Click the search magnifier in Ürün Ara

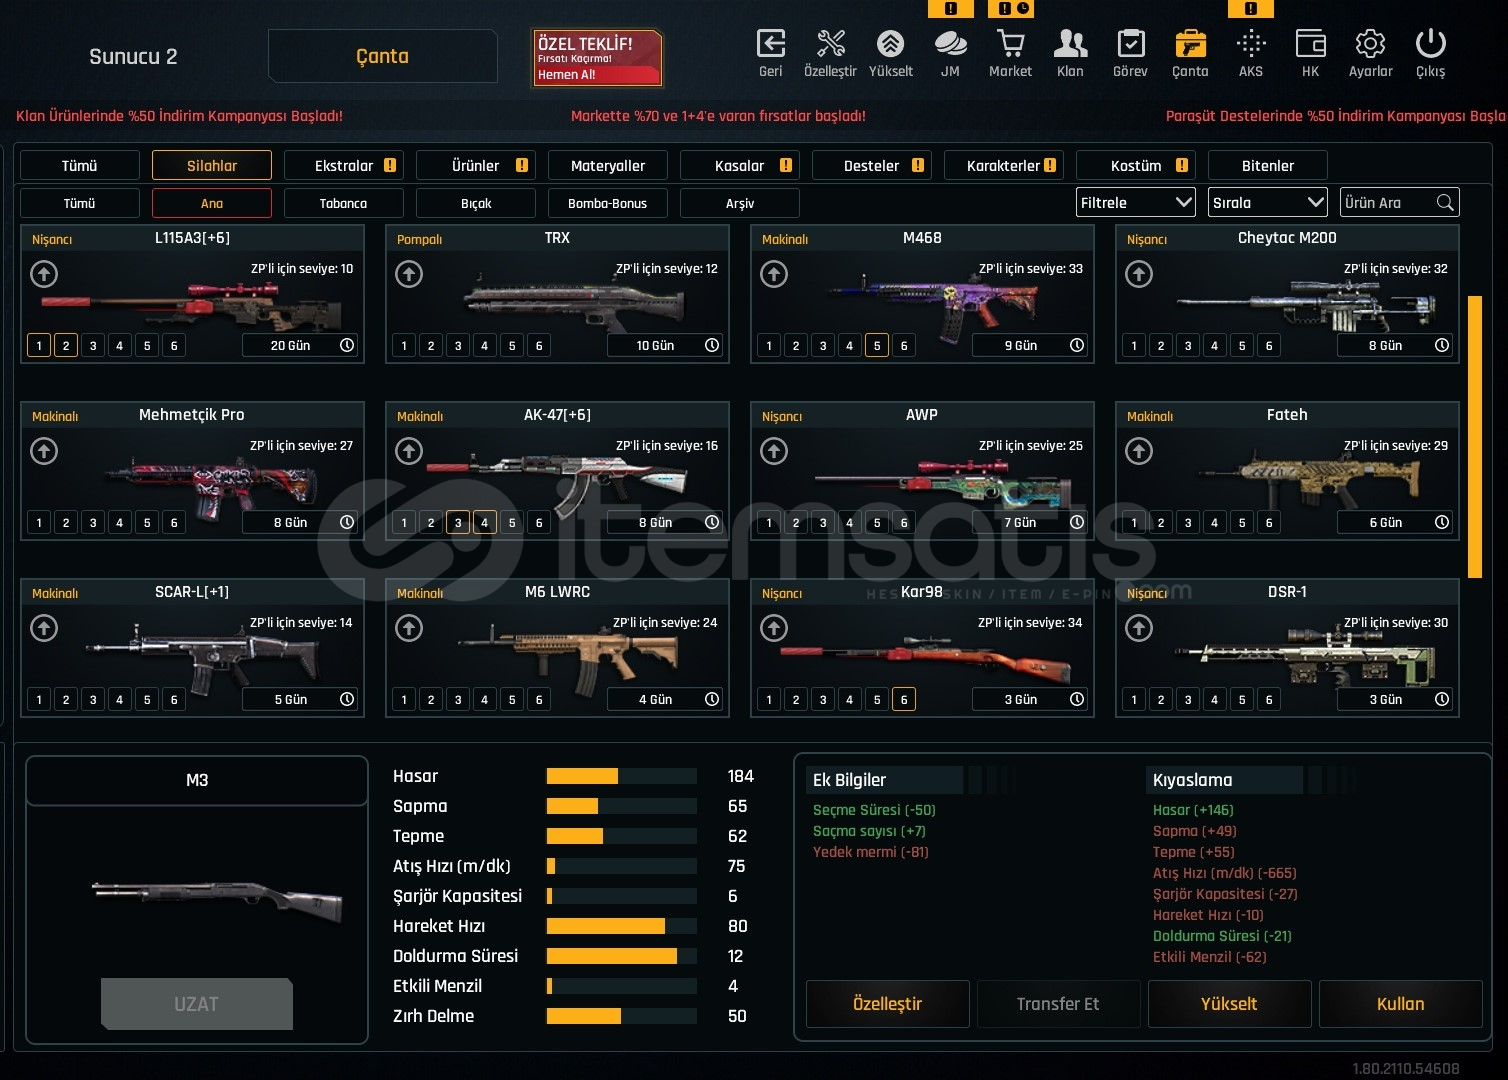tap(1445, 203)
